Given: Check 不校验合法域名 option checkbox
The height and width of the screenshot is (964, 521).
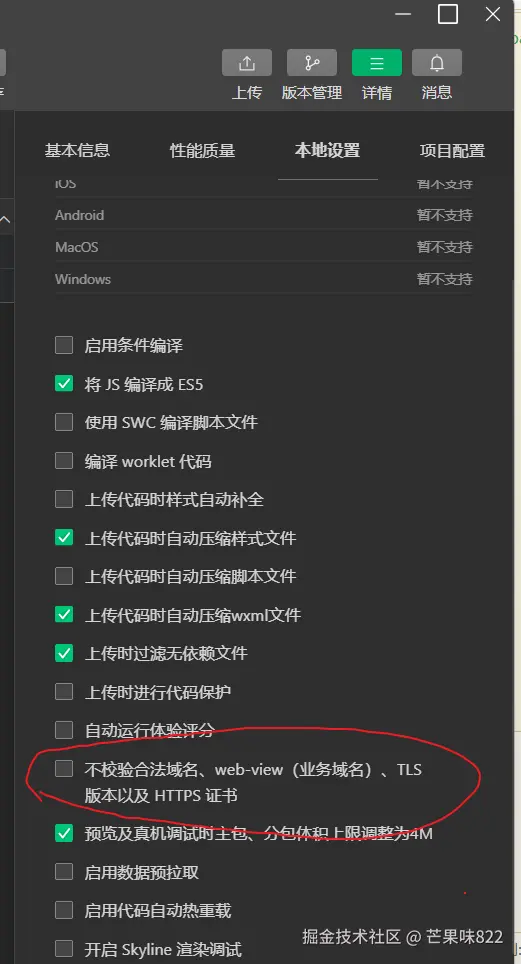Looking at the screenshot, I should point(64,768).
